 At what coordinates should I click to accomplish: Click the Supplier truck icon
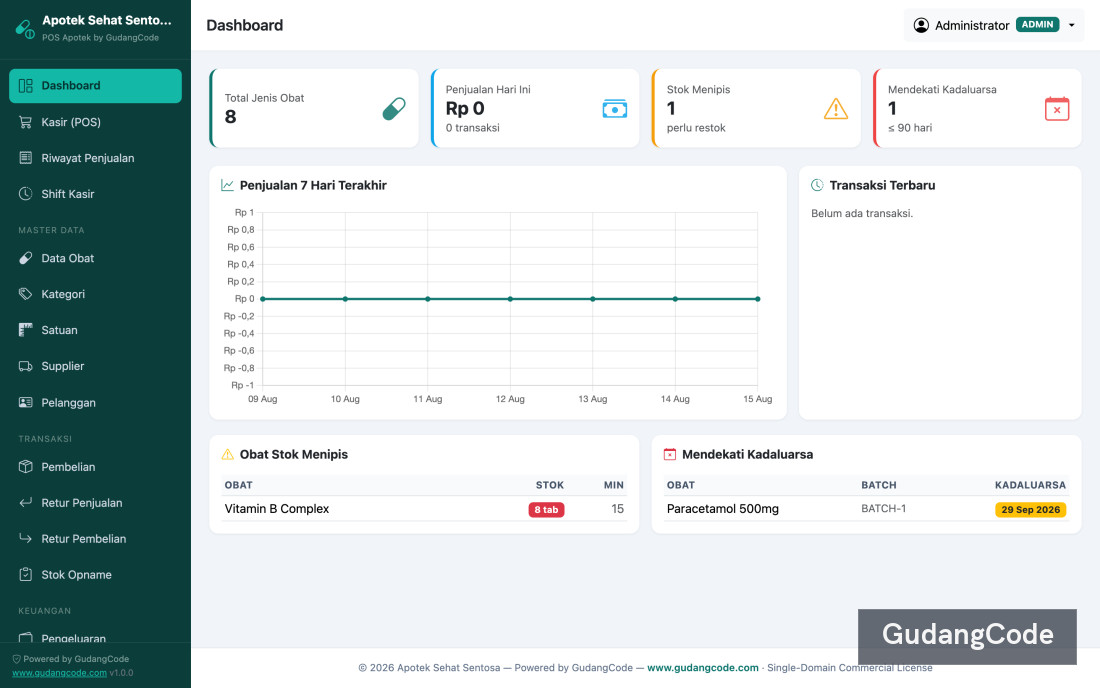tap(25, 366)
